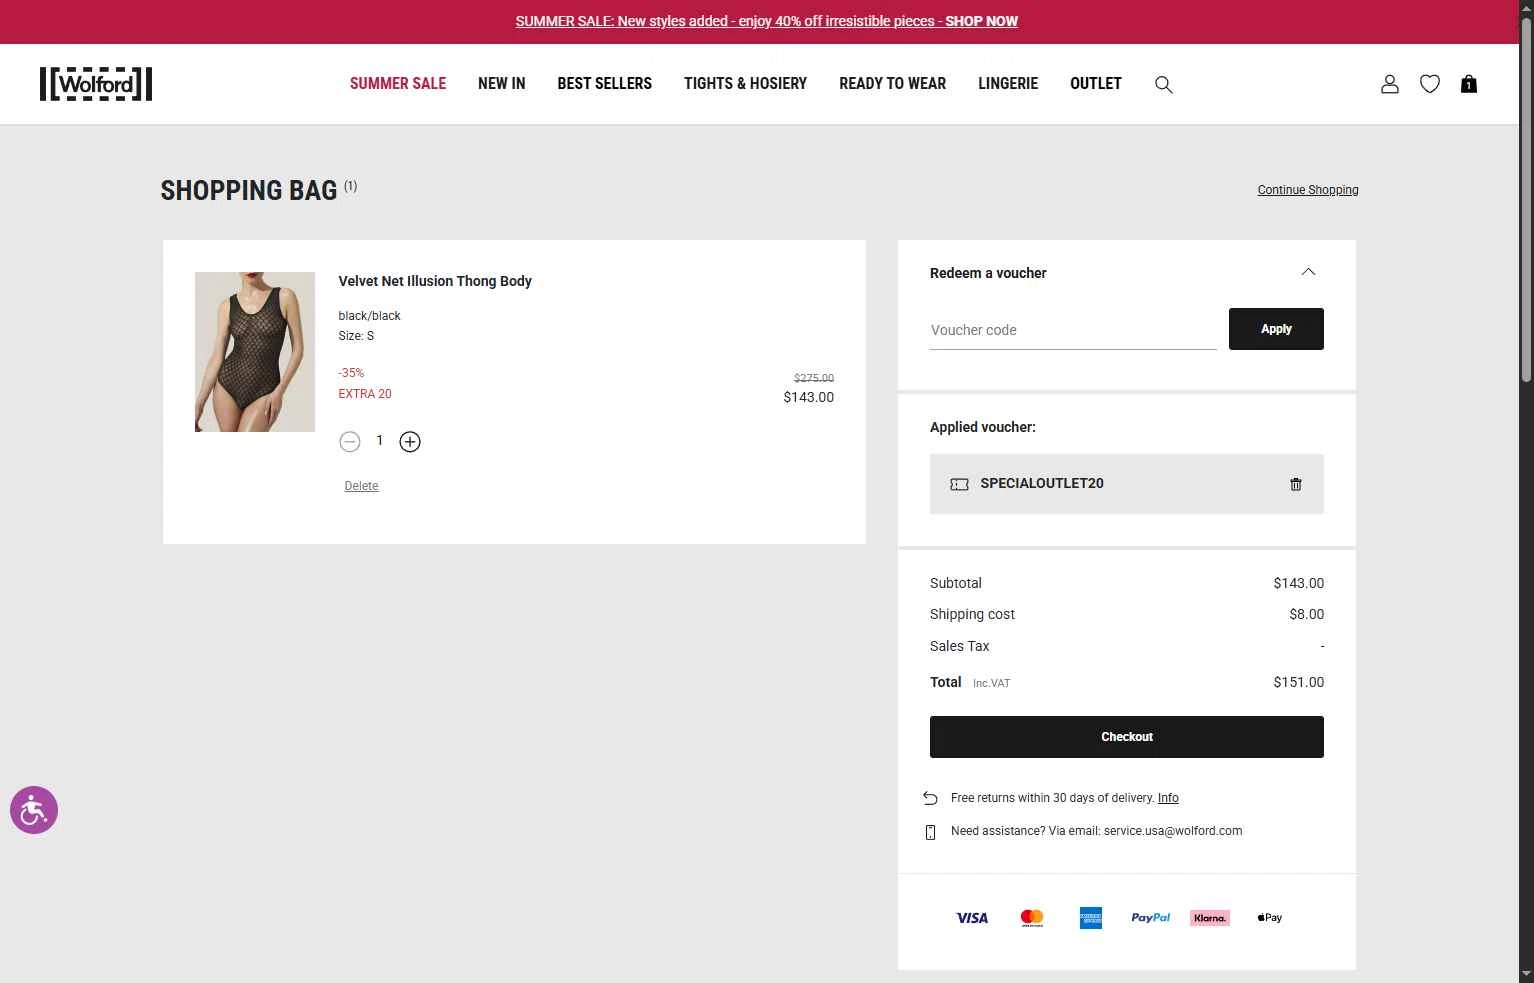Click the phone assistance icon
Viewport: 1534px width, 983px height.
(930, 832)
